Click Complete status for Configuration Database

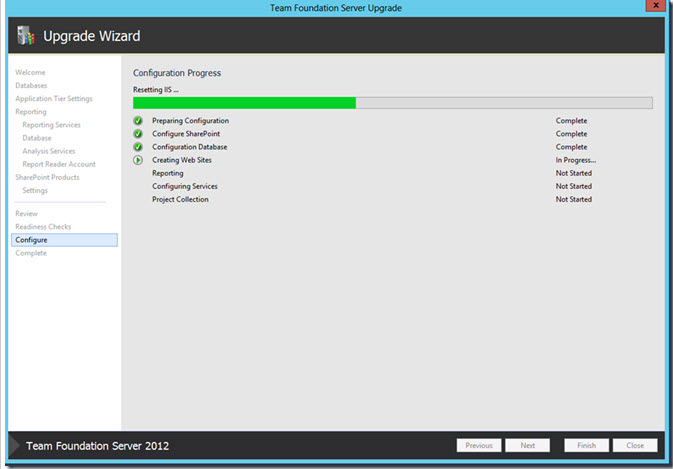tap(571, 147)
